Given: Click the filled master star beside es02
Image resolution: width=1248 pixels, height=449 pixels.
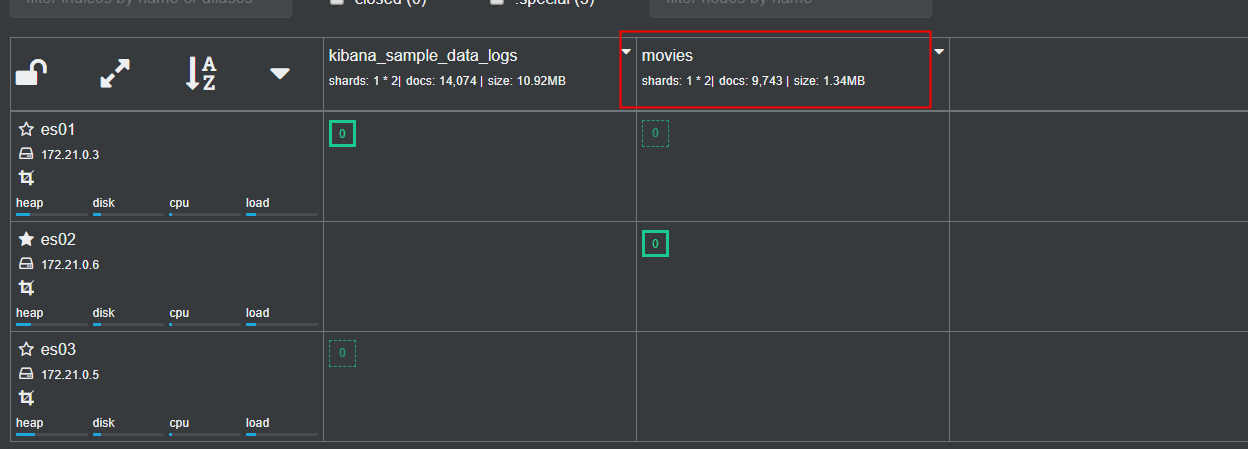Looking at the screenshot, I should click(27, 240).
